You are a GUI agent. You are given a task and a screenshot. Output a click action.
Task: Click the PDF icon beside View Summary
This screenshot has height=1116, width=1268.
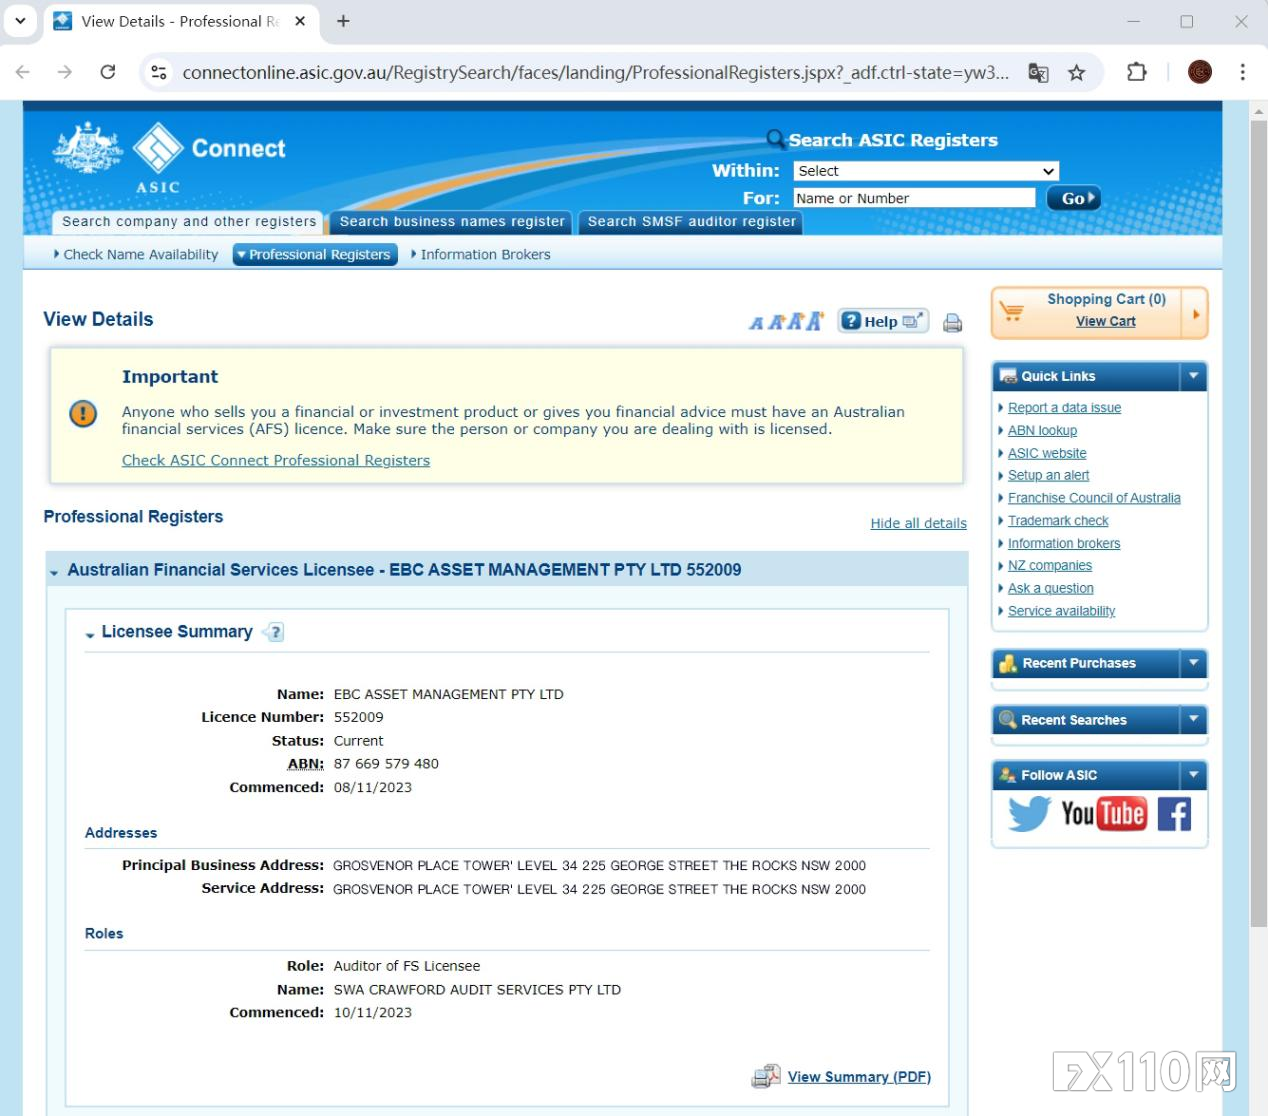click(766, 1077)
